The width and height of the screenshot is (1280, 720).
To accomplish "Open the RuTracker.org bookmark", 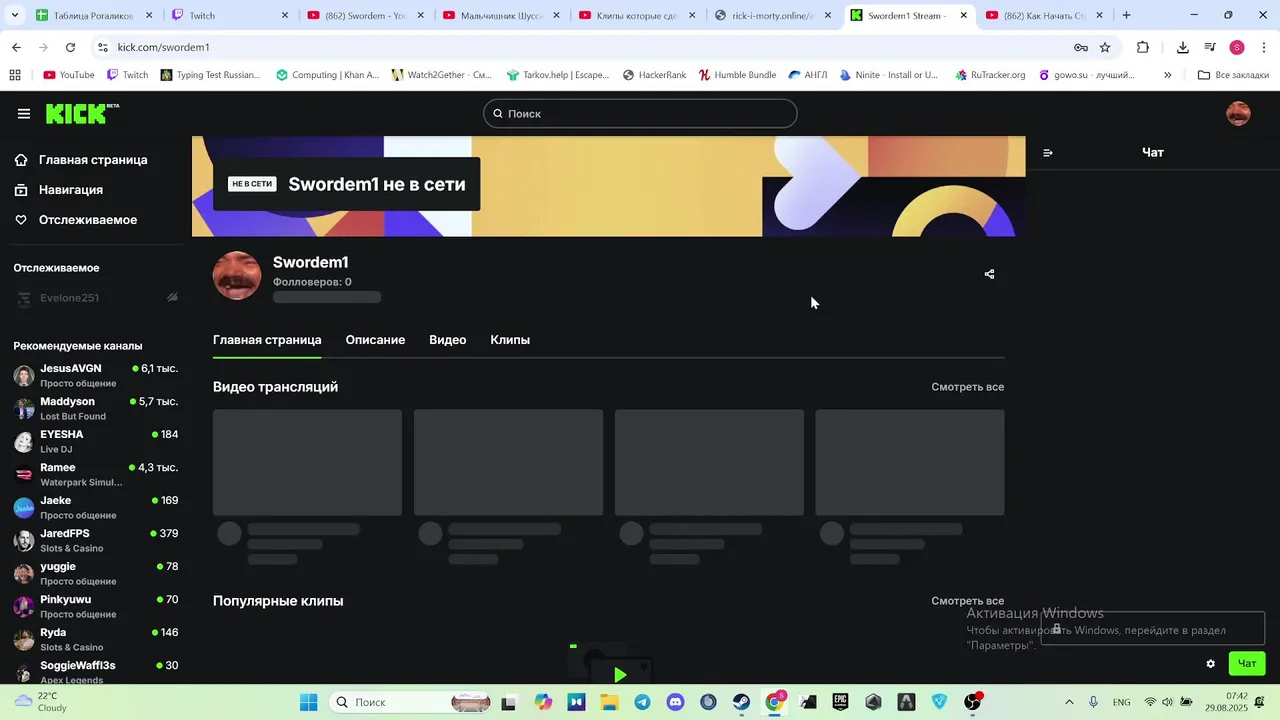I will click(x=990, y=75).
